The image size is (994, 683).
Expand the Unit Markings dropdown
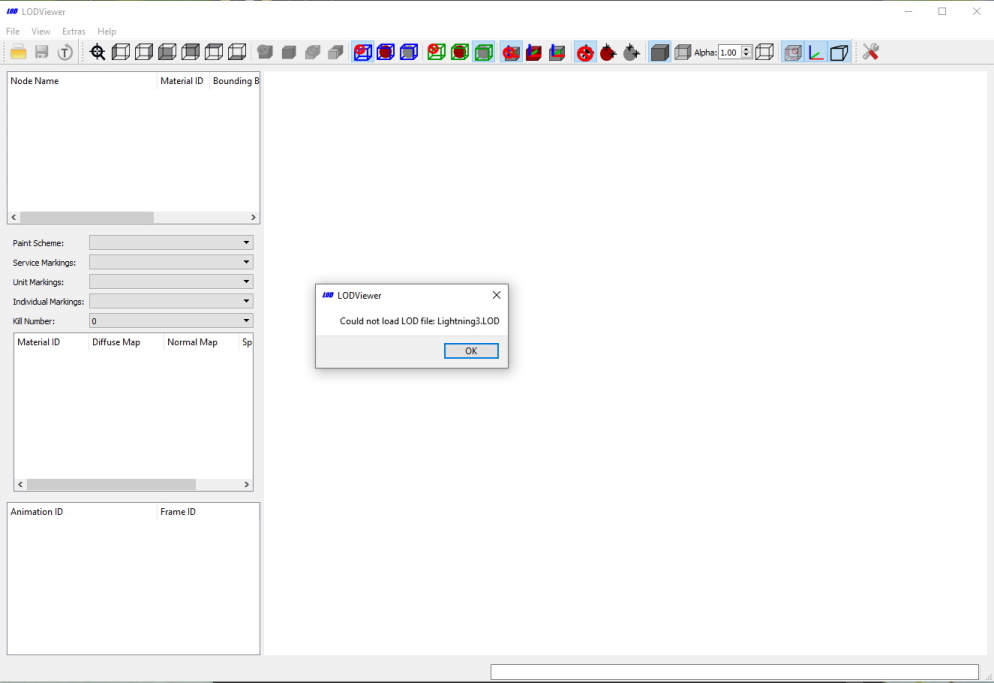tap(171, 282)
